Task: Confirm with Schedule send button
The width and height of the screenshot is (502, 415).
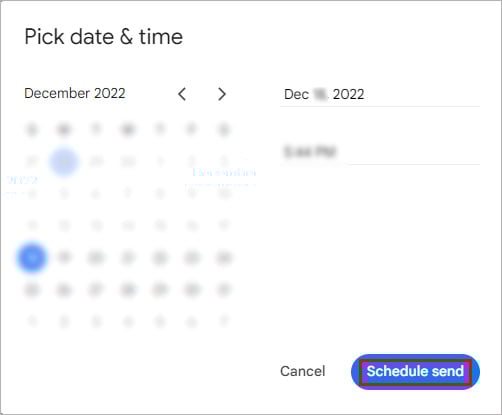Action: 415,371
